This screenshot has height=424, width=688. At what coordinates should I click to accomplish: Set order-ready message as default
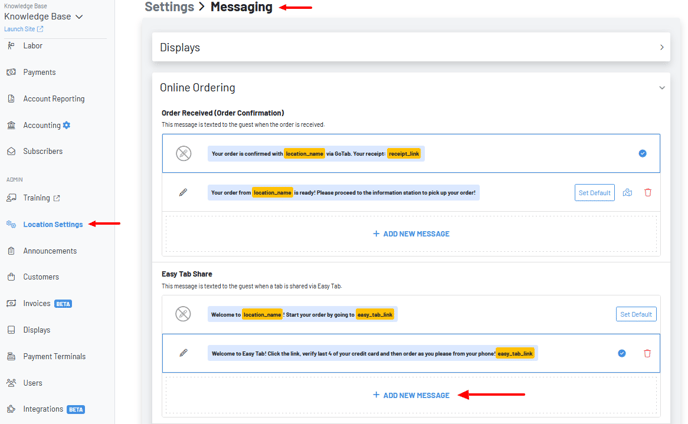pyautogui.click(x=594, y=192)
